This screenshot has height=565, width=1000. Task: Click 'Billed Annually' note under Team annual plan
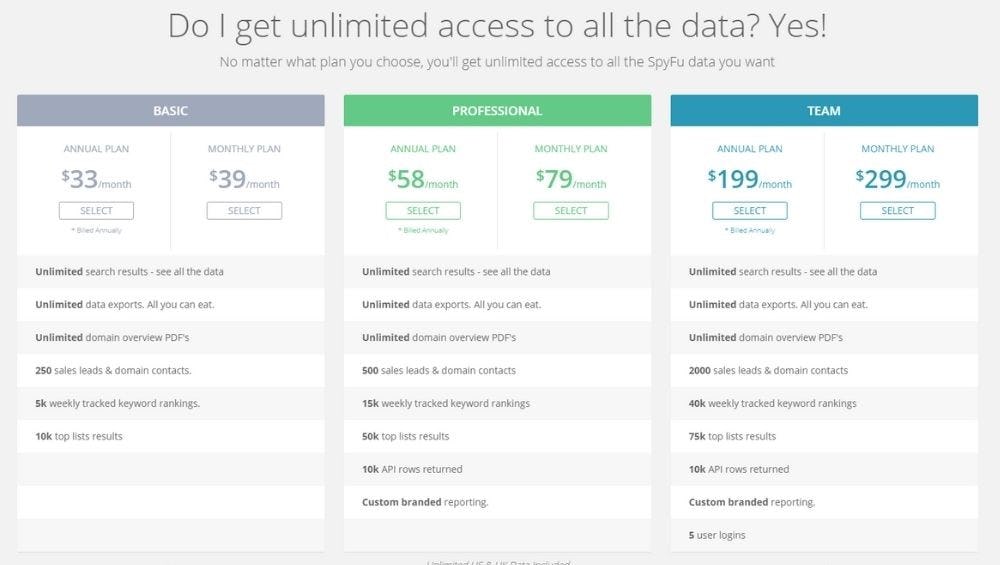750,231
